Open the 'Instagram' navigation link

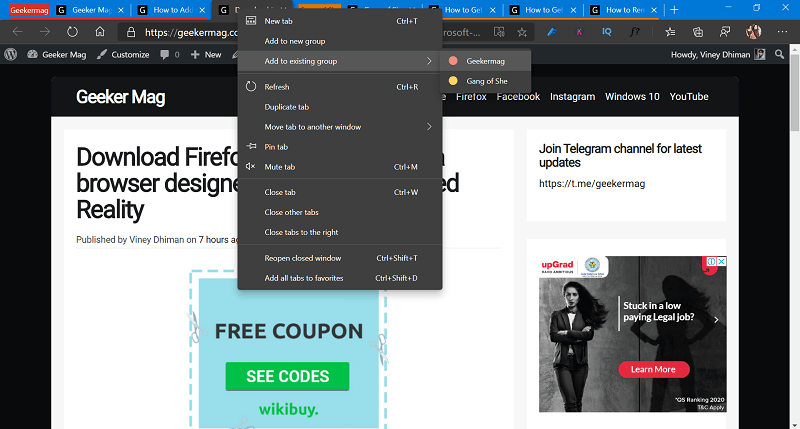point(572,96)
